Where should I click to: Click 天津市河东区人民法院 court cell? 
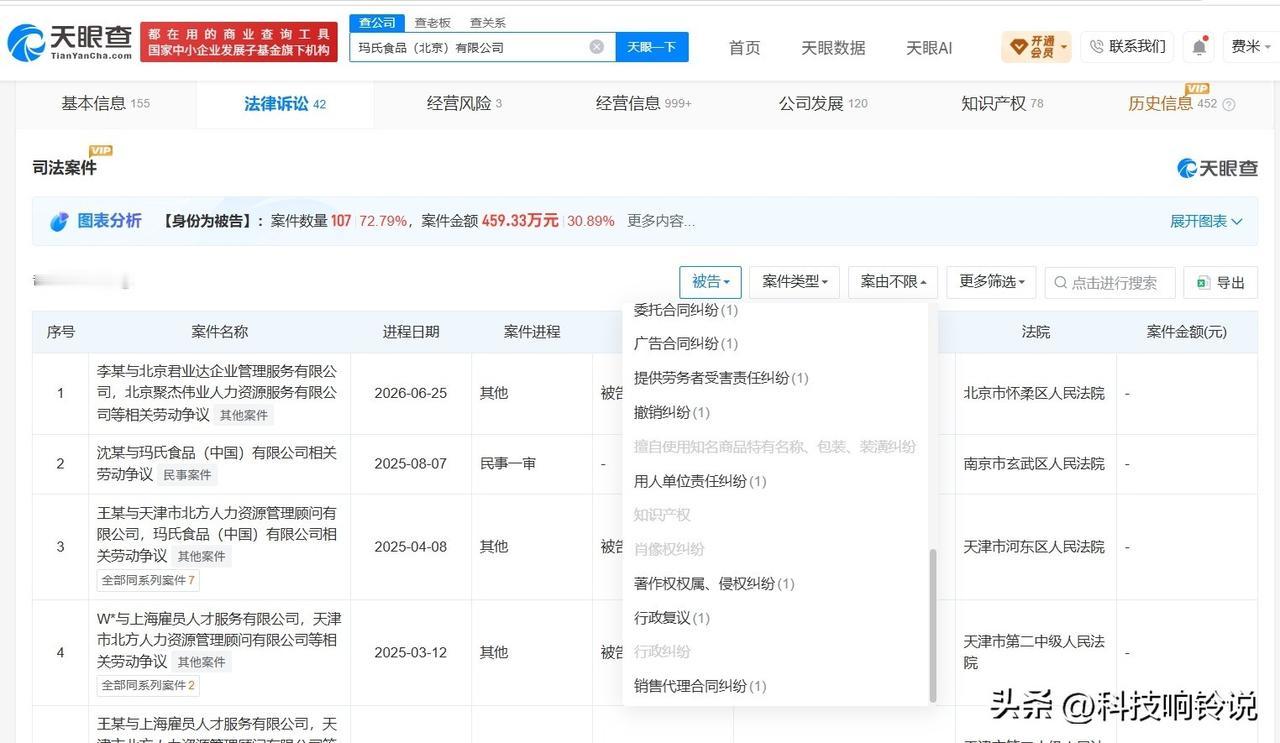(x=1034, y=547)
